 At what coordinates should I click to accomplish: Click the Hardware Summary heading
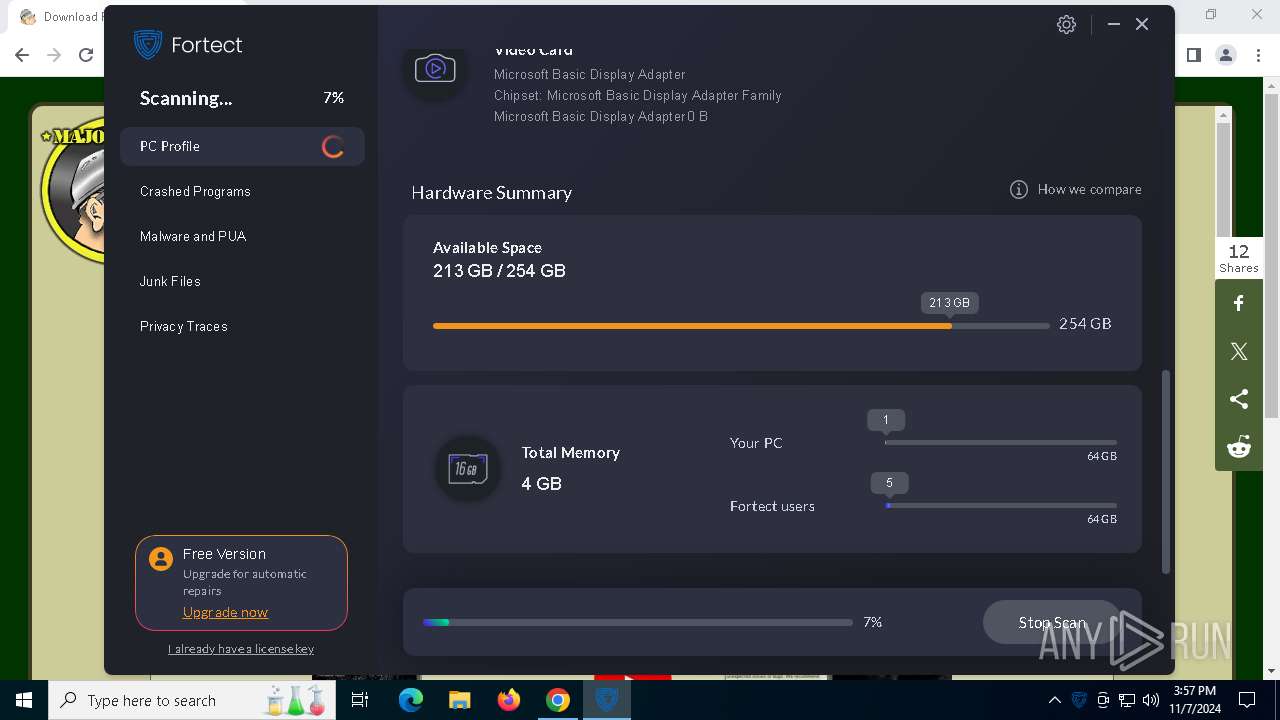[491, 193]
